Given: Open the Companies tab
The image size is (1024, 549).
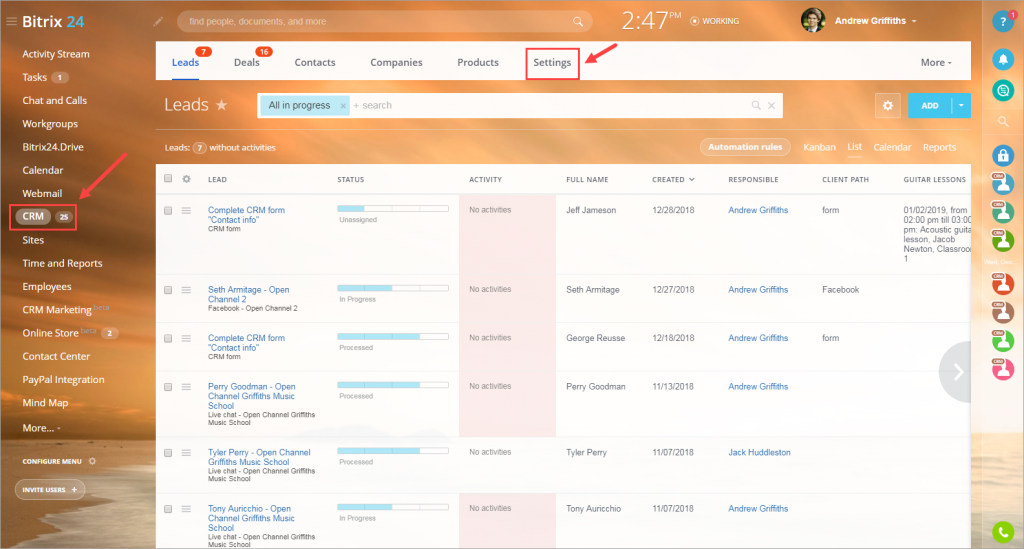Looking at the screenshot, I should (396, 63).
